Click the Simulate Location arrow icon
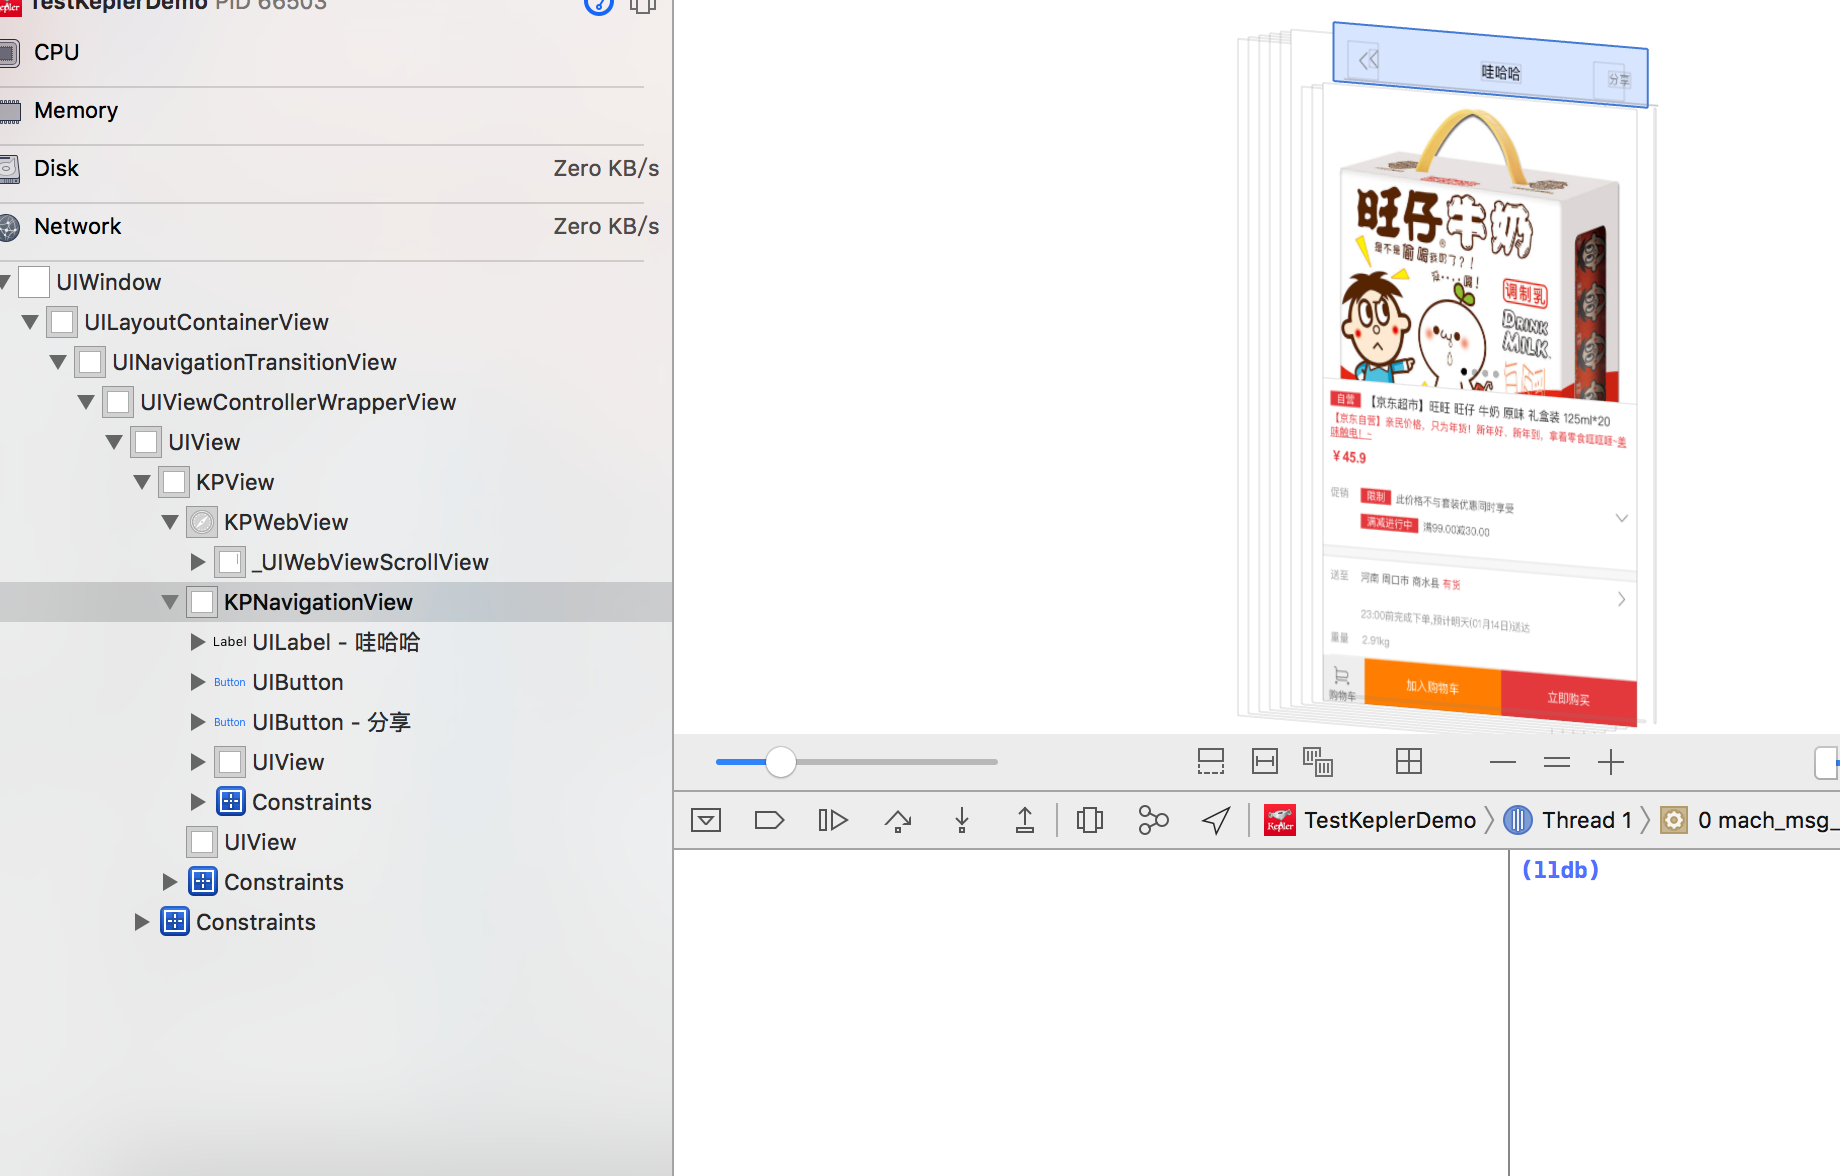Image resolution: width=1840 pixels, height=1176 pixels. click(1216, 821)
